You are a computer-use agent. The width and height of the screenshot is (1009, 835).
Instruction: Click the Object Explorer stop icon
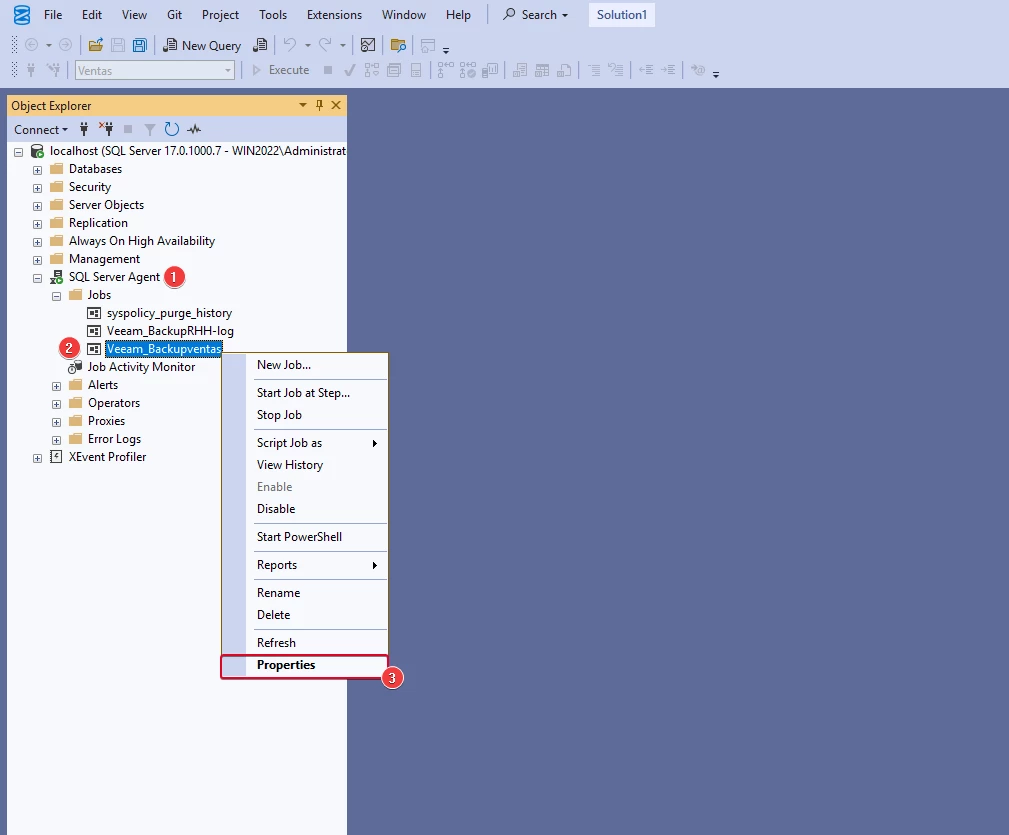click(128, 129)
